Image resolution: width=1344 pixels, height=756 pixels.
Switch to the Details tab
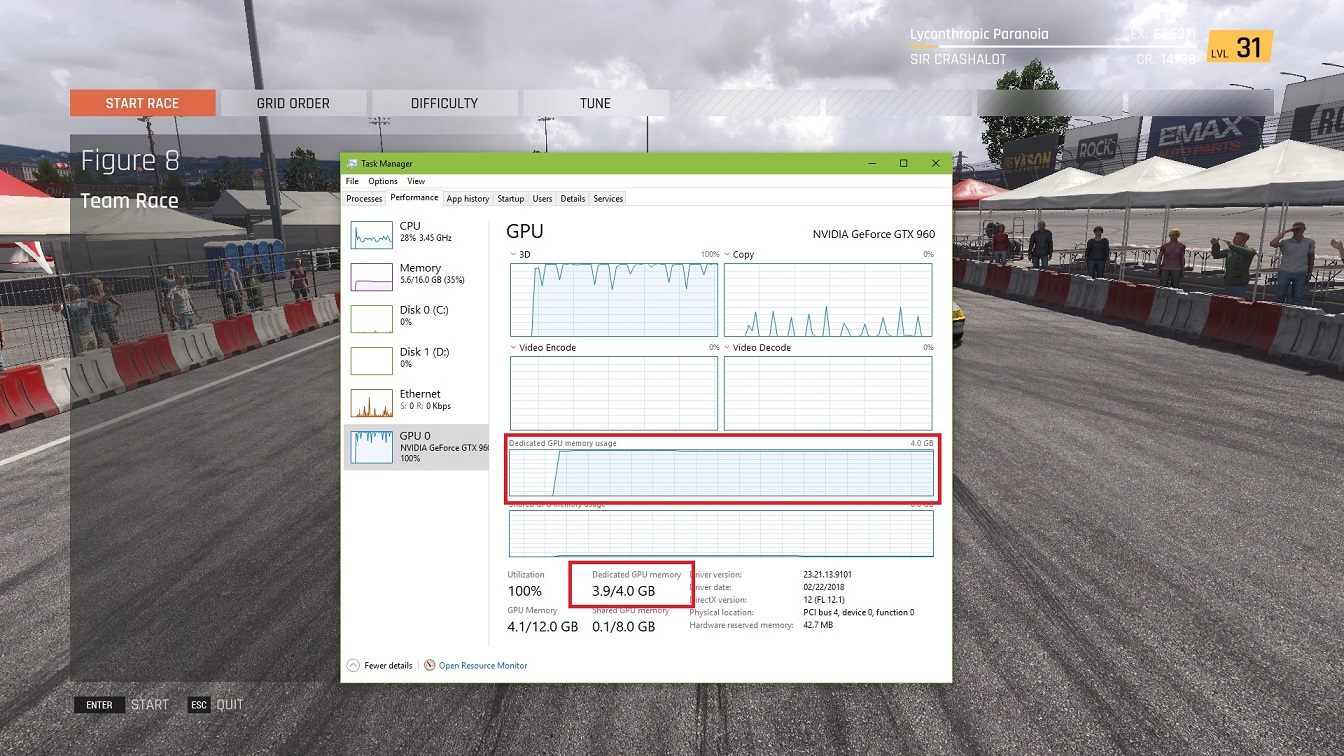[x=573, y=199]
